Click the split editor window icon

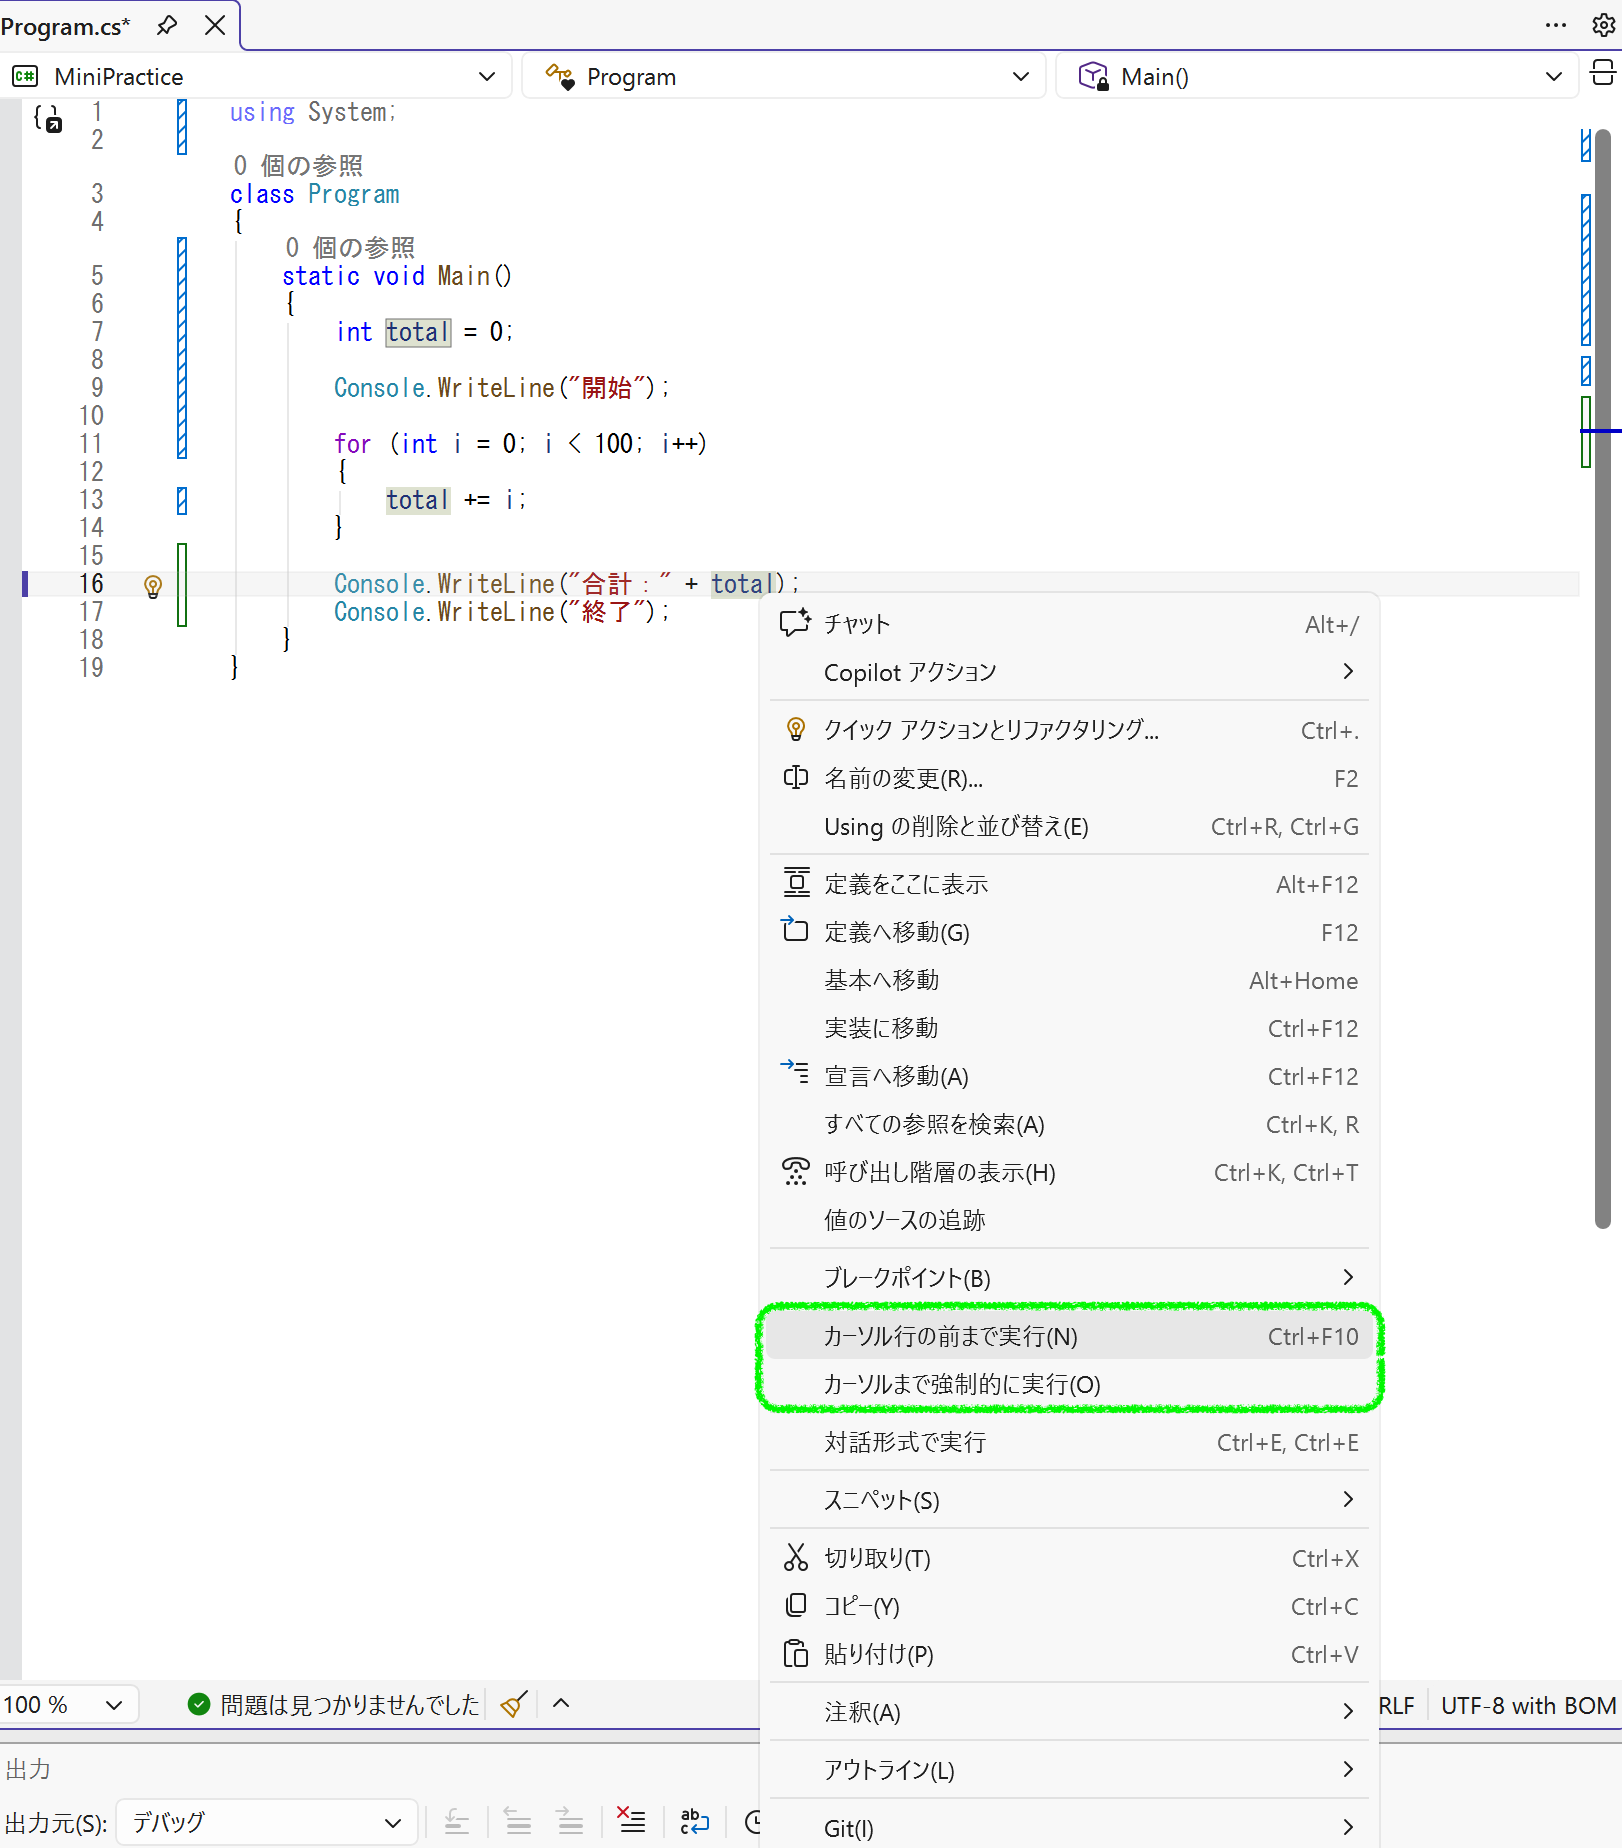point(1602,74)
